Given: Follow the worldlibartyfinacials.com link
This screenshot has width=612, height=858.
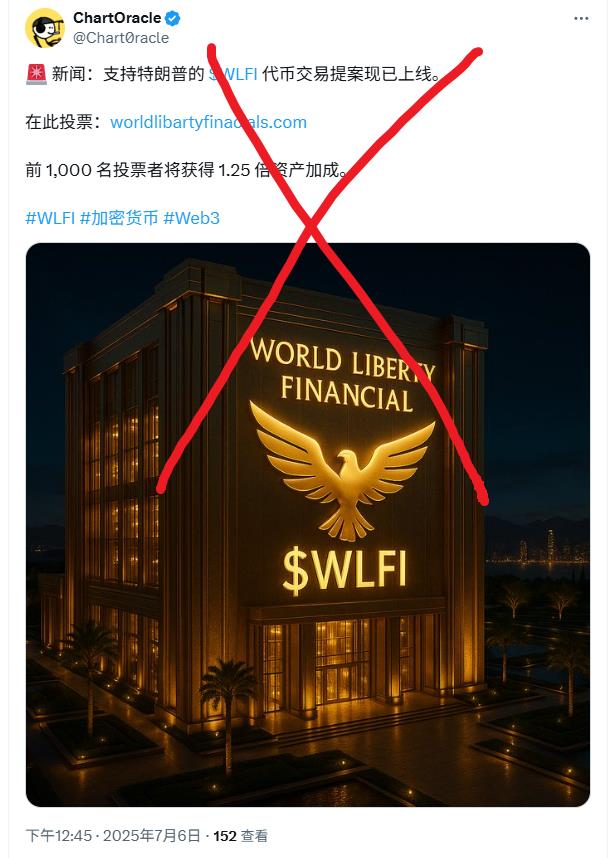Looking at the screenshot, I should (x=209, y=122).
